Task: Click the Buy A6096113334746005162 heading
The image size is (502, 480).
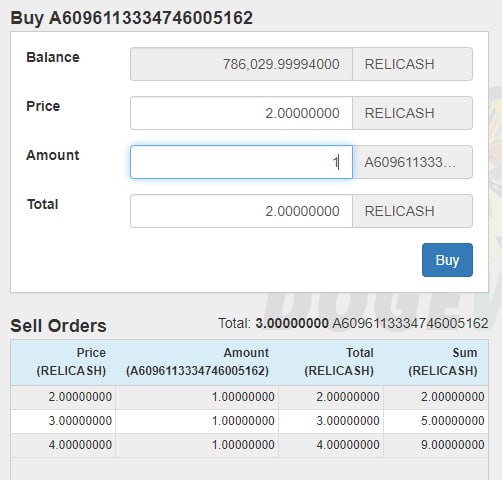Action: [132, 18]
